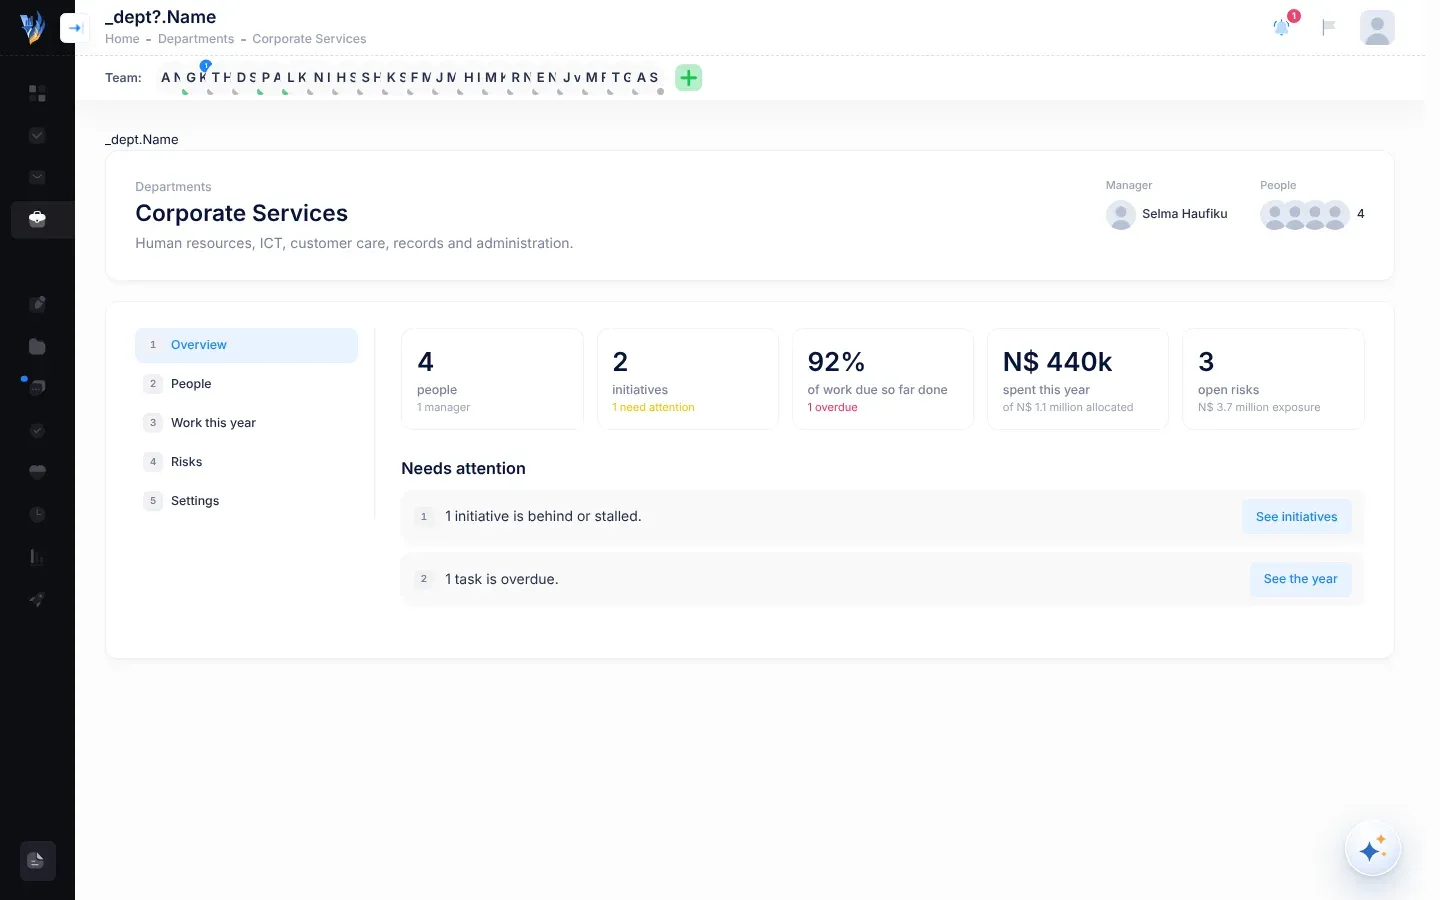
Task: Select the AS team member avatar
Action: pos(648,77)
